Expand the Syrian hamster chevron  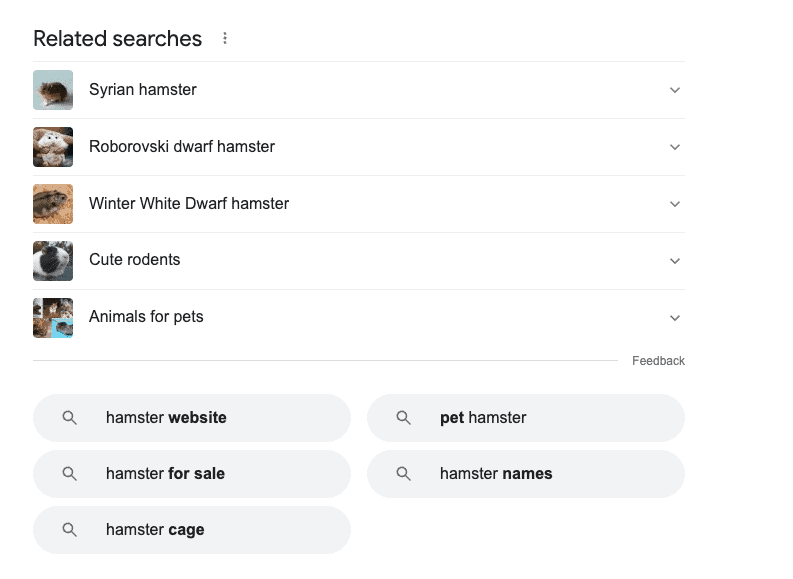point(675,90)
